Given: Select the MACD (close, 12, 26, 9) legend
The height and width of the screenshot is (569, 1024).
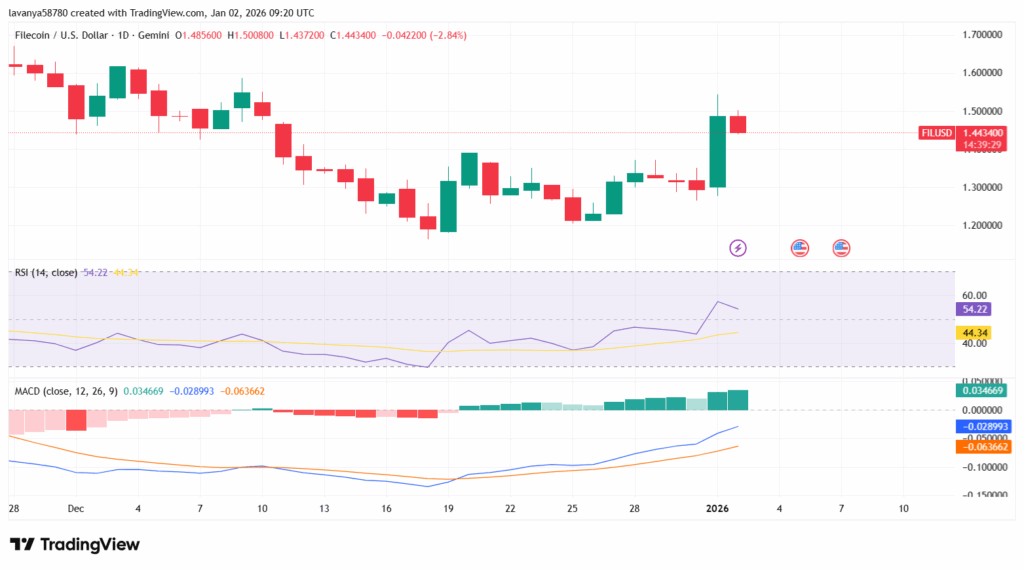Looking at the screenshot, I should click(65, 390).
